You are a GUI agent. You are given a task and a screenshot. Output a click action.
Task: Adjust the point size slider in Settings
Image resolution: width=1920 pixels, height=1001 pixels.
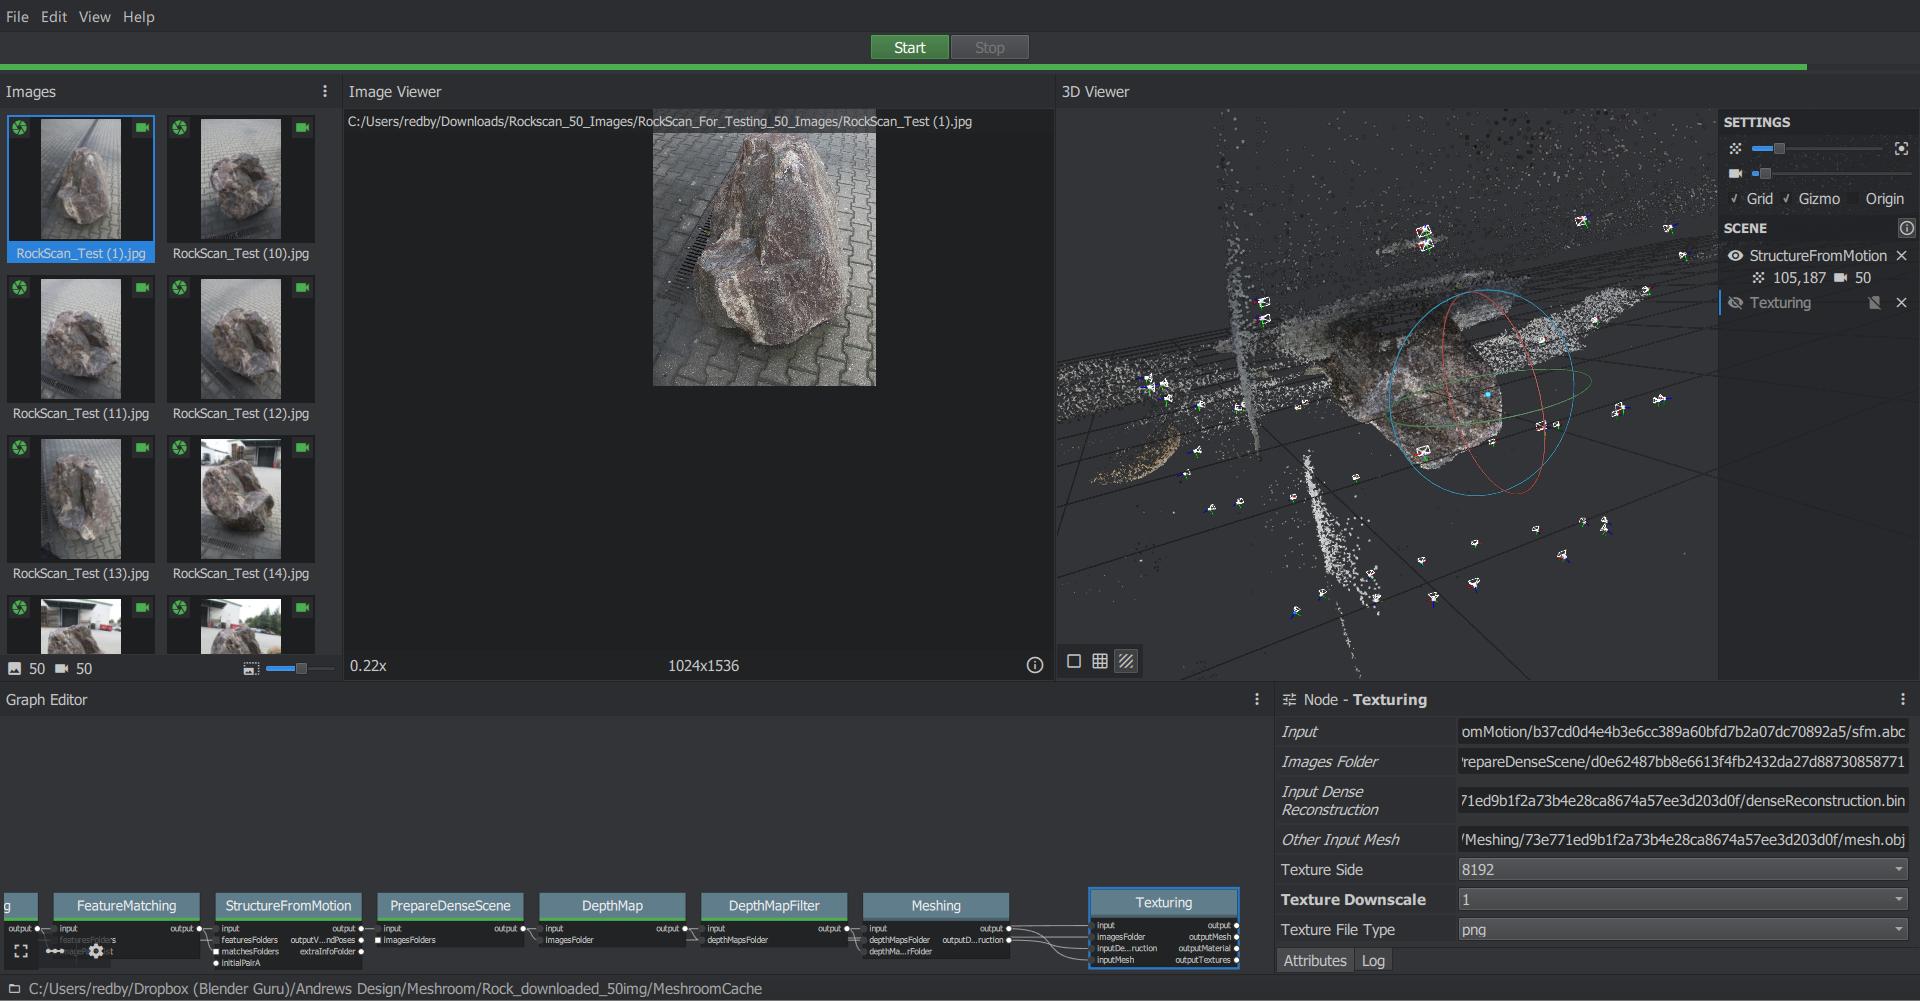(x=1817, y=149)
